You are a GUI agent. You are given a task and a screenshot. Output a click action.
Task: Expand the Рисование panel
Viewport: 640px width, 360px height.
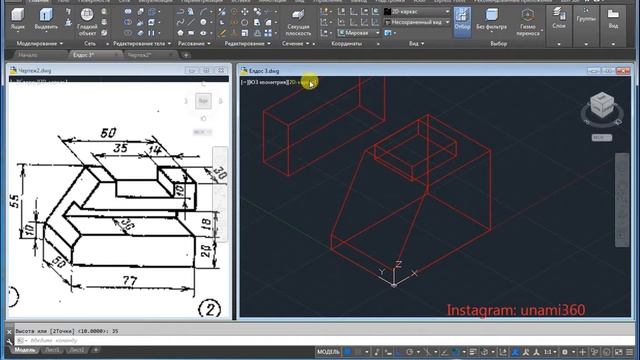(x=194, y=43)
